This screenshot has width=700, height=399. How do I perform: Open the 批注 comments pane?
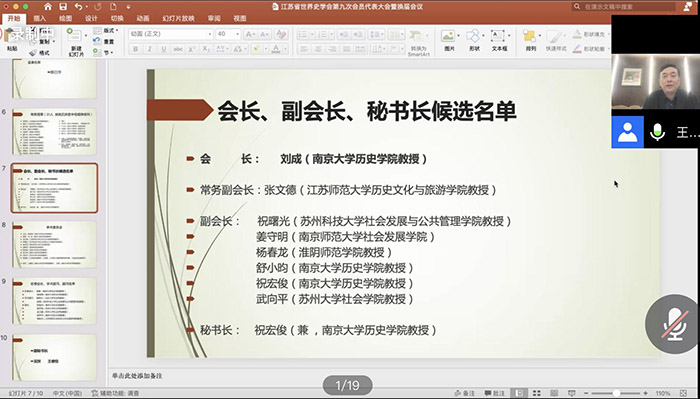pos(495,393)
